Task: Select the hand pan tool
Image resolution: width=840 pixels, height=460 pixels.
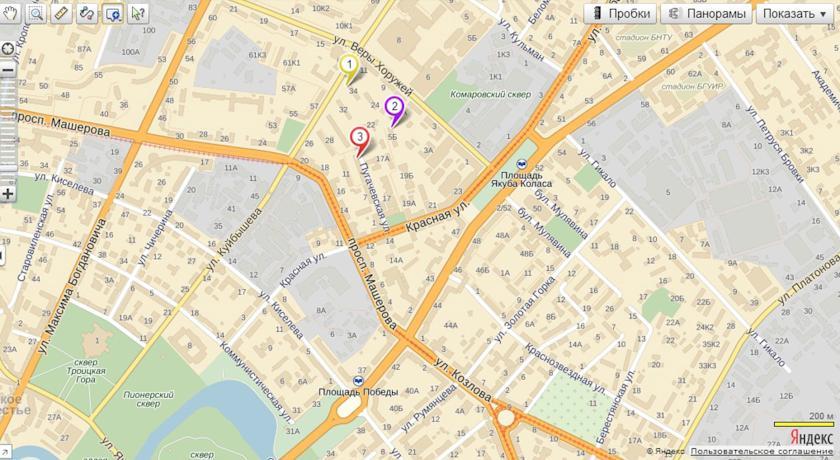Action: tap(10, 13)
